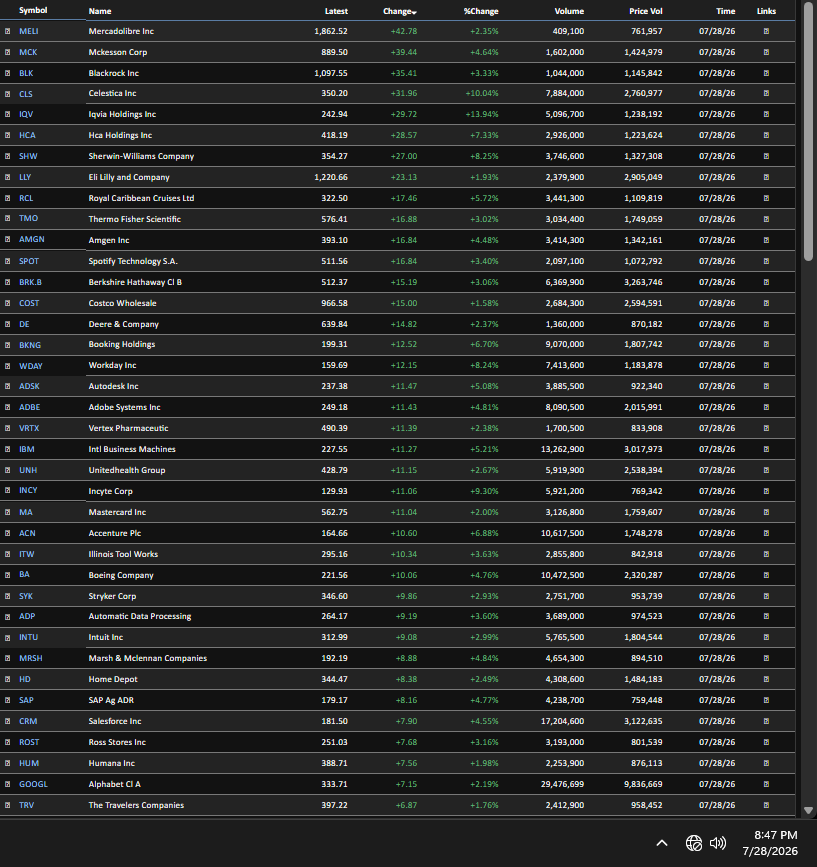817x867 pixels.
Task: Expand the DE row details
Action: point(8,325)
